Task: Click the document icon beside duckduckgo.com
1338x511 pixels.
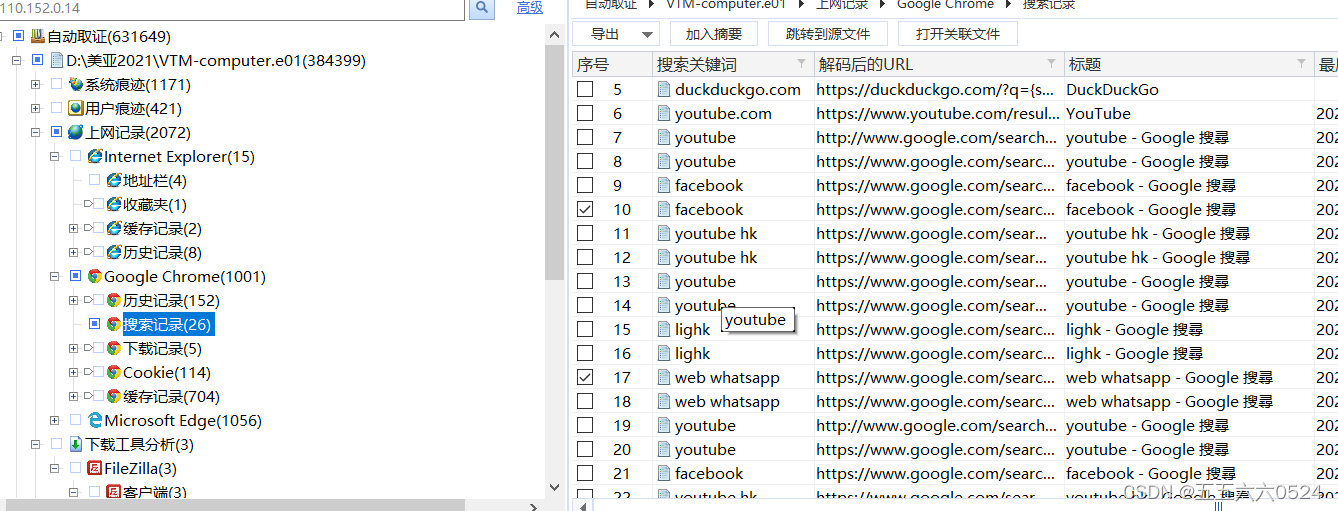Action: tap(664, 89)
